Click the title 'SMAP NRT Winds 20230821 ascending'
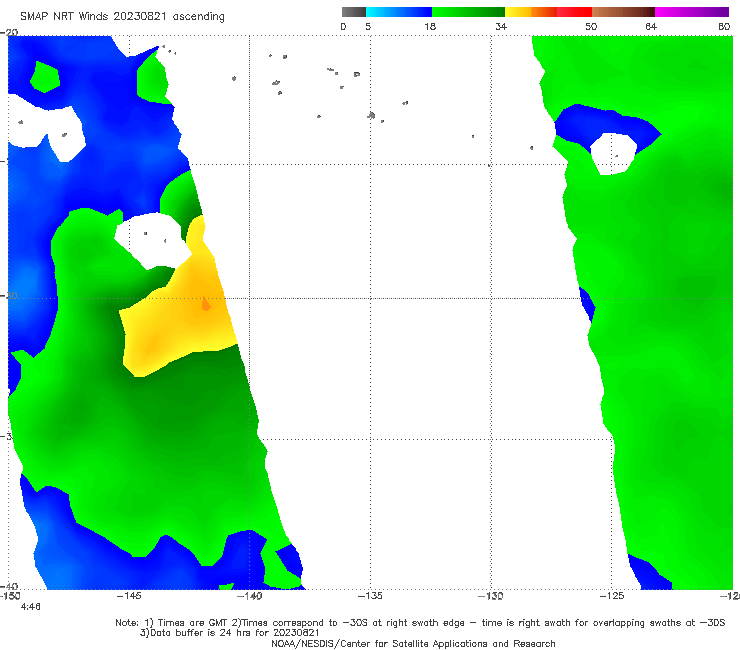 pos(122,17)
